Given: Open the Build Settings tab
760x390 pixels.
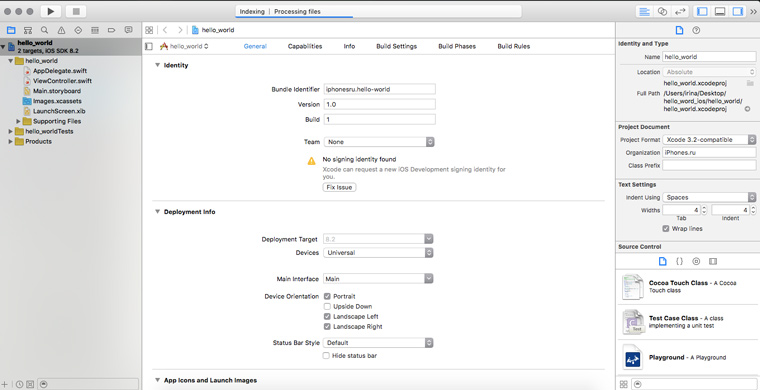Looking at the screenshot, I should click(396, 47).
